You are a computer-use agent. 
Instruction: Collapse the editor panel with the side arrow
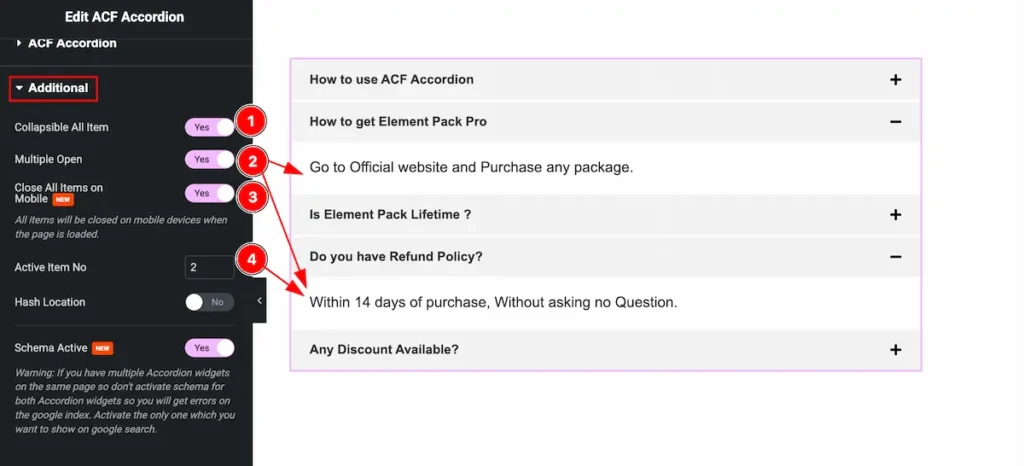click(x=259, y=300)
